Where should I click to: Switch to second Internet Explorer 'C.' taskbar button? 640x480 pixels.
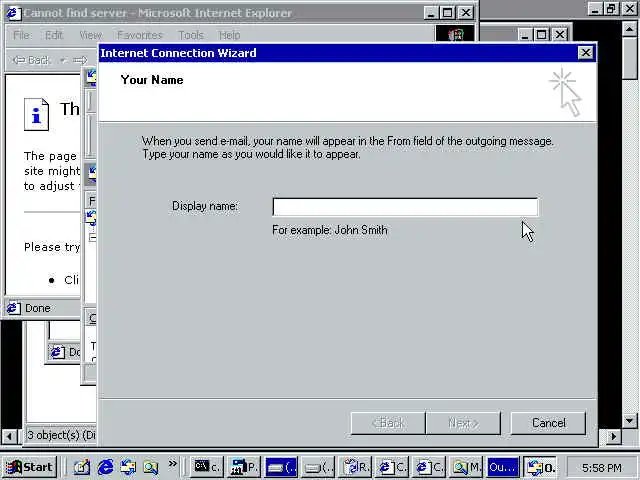pyautogui.click(x=429, y=467)
